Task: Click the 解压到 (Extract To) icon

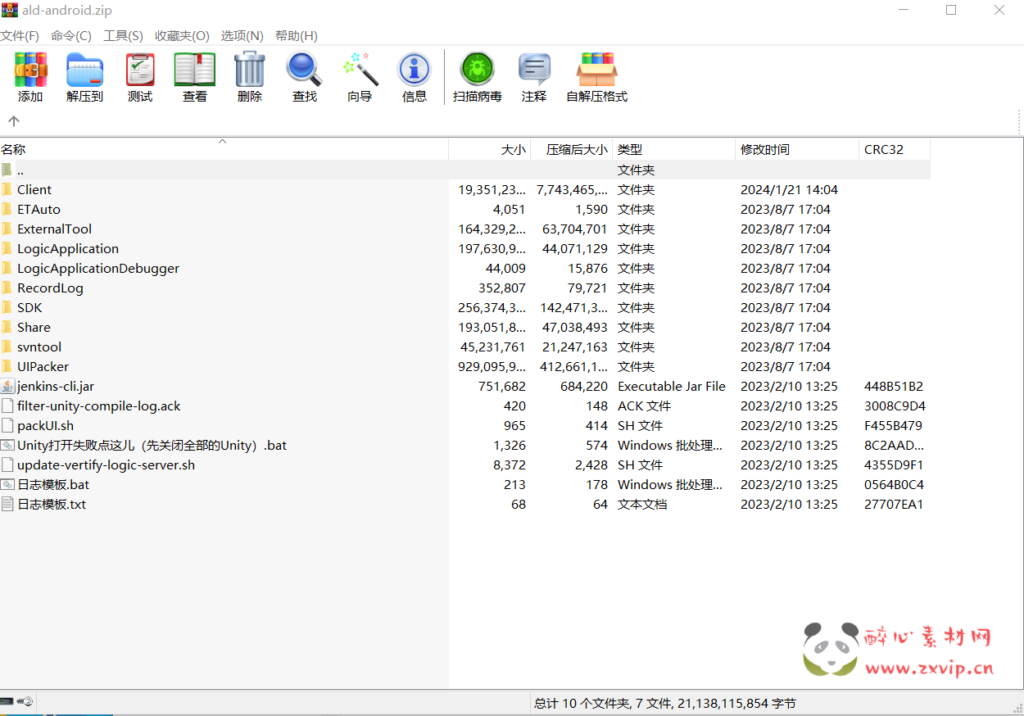Action: coord(85,77)
